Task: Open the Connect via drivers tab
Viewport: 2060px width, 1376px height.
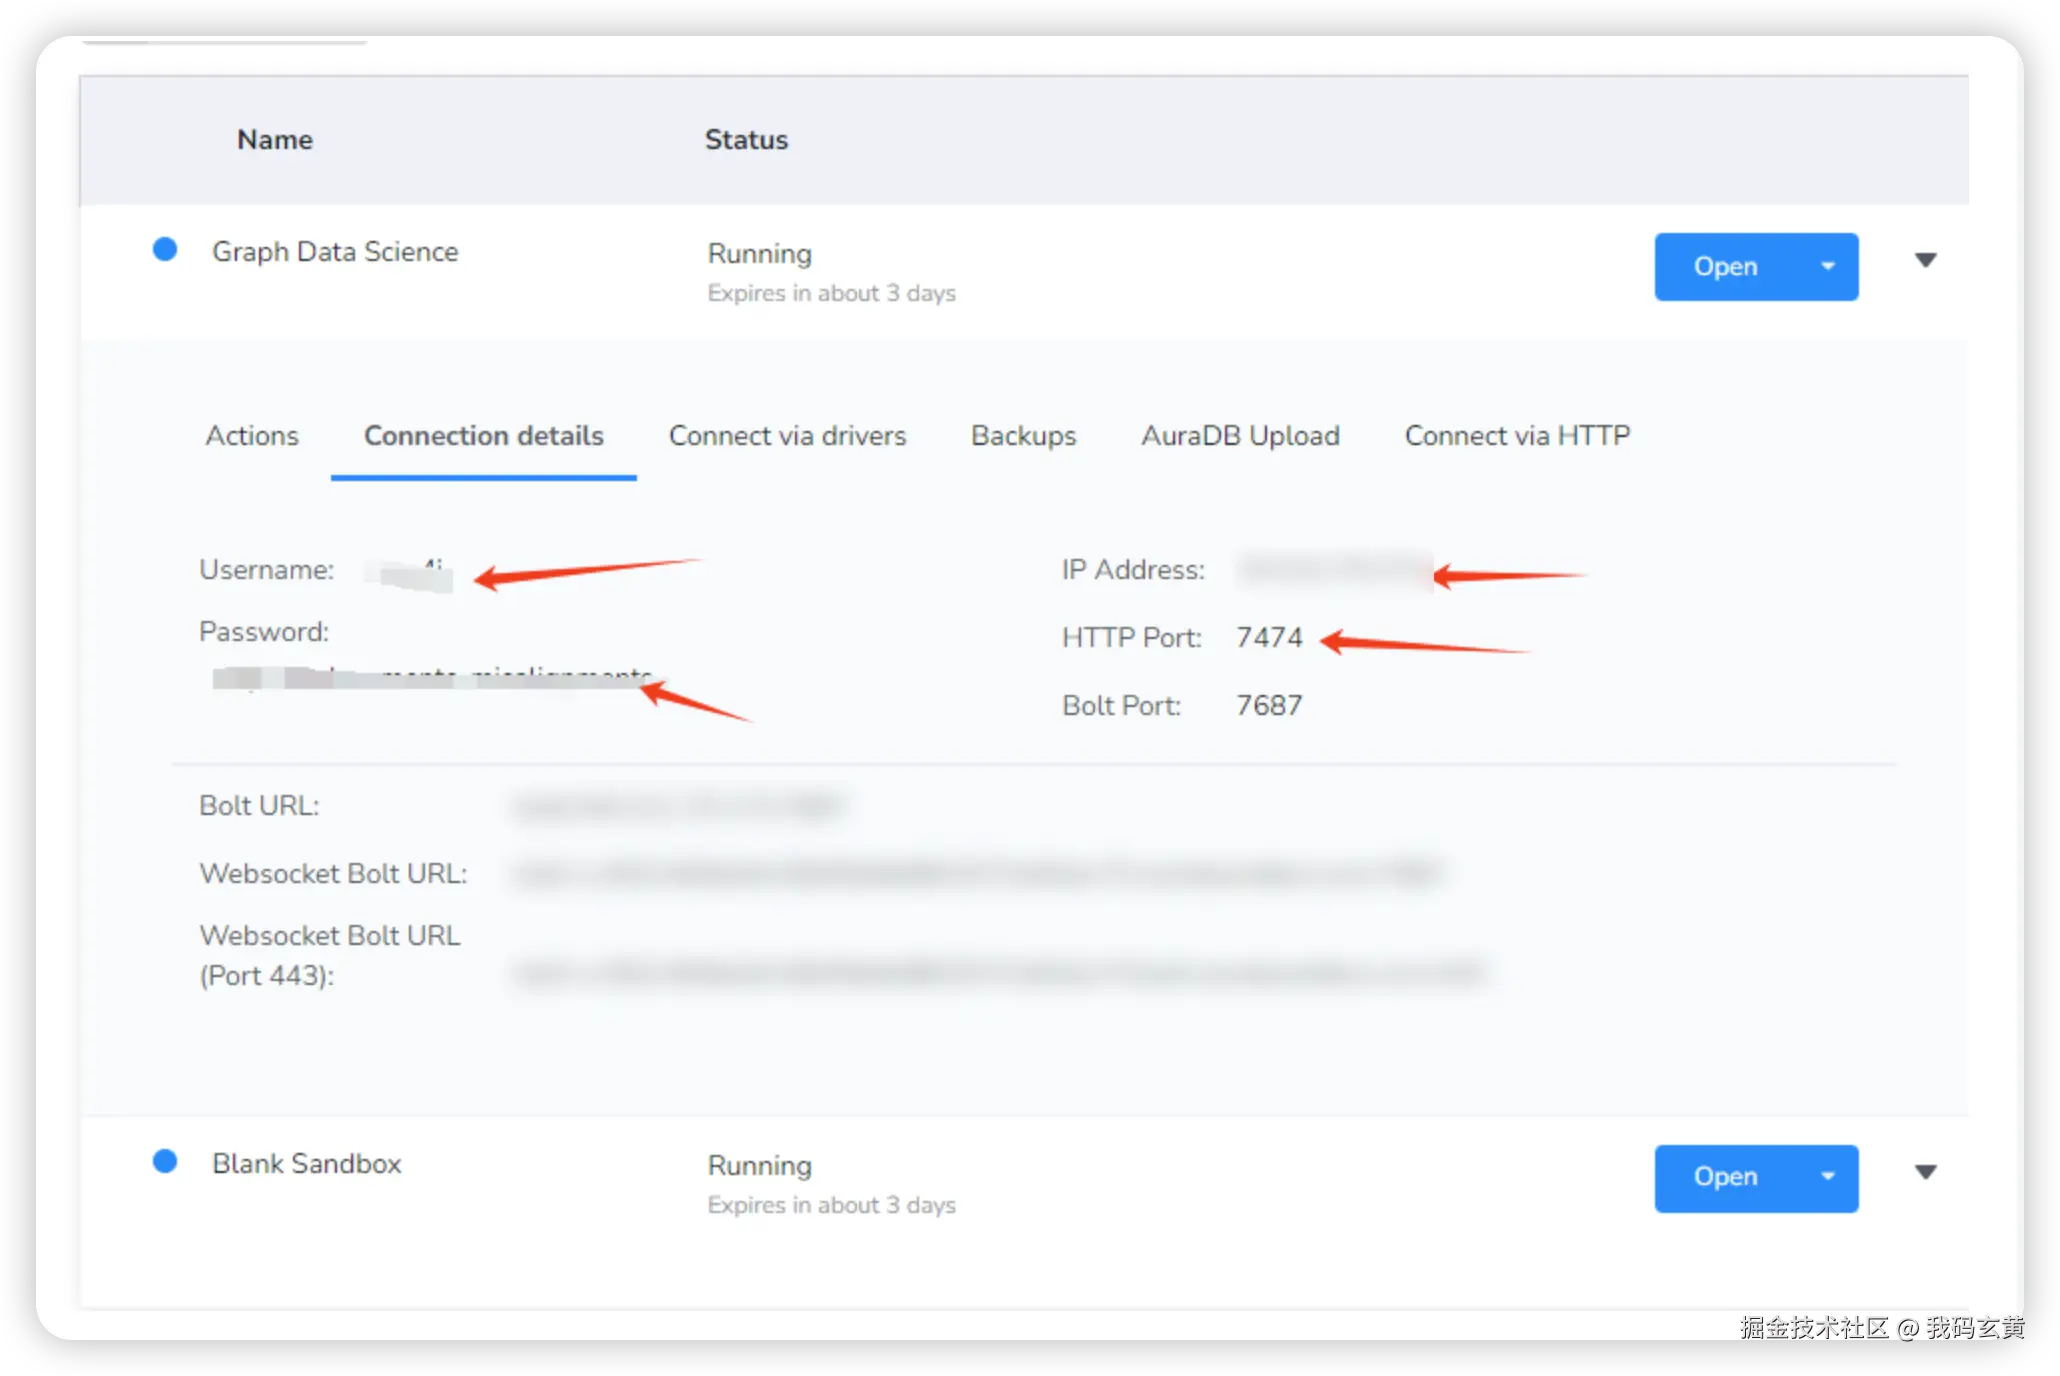Action: [x=787, y=436]
